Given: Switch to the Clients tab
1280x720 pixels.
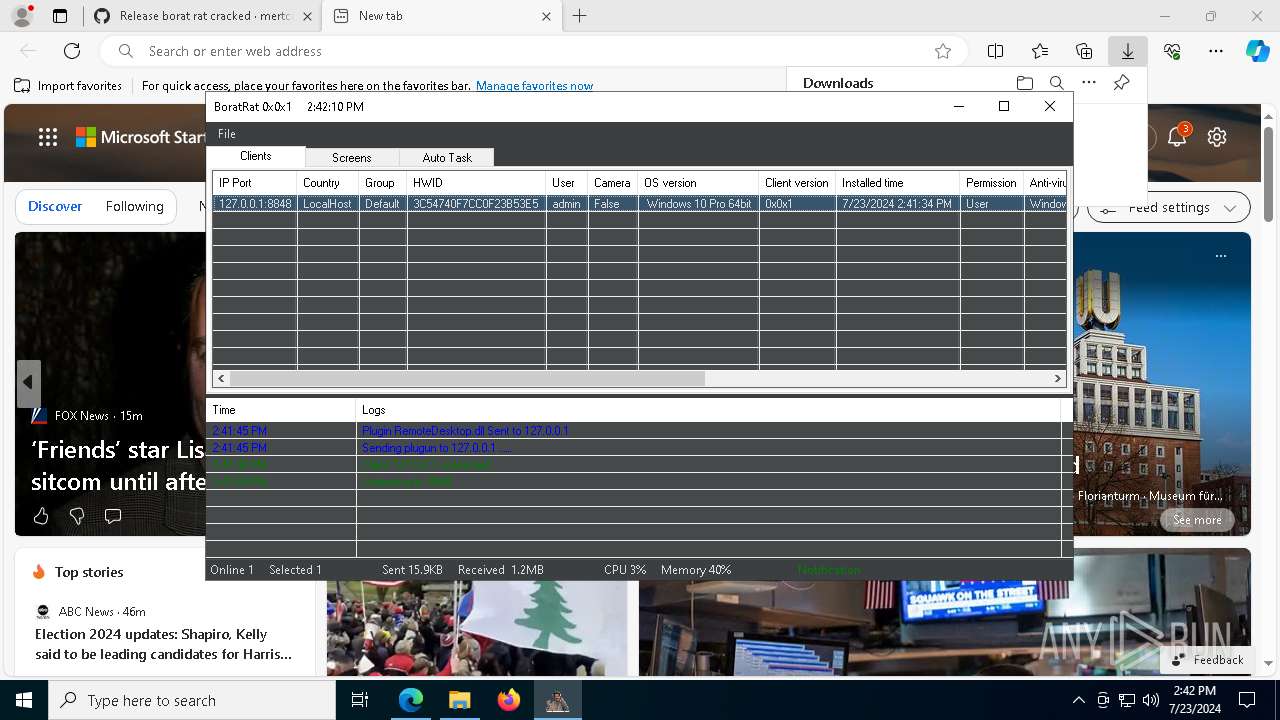Looking at the screenshot, I should pos(256,157).
